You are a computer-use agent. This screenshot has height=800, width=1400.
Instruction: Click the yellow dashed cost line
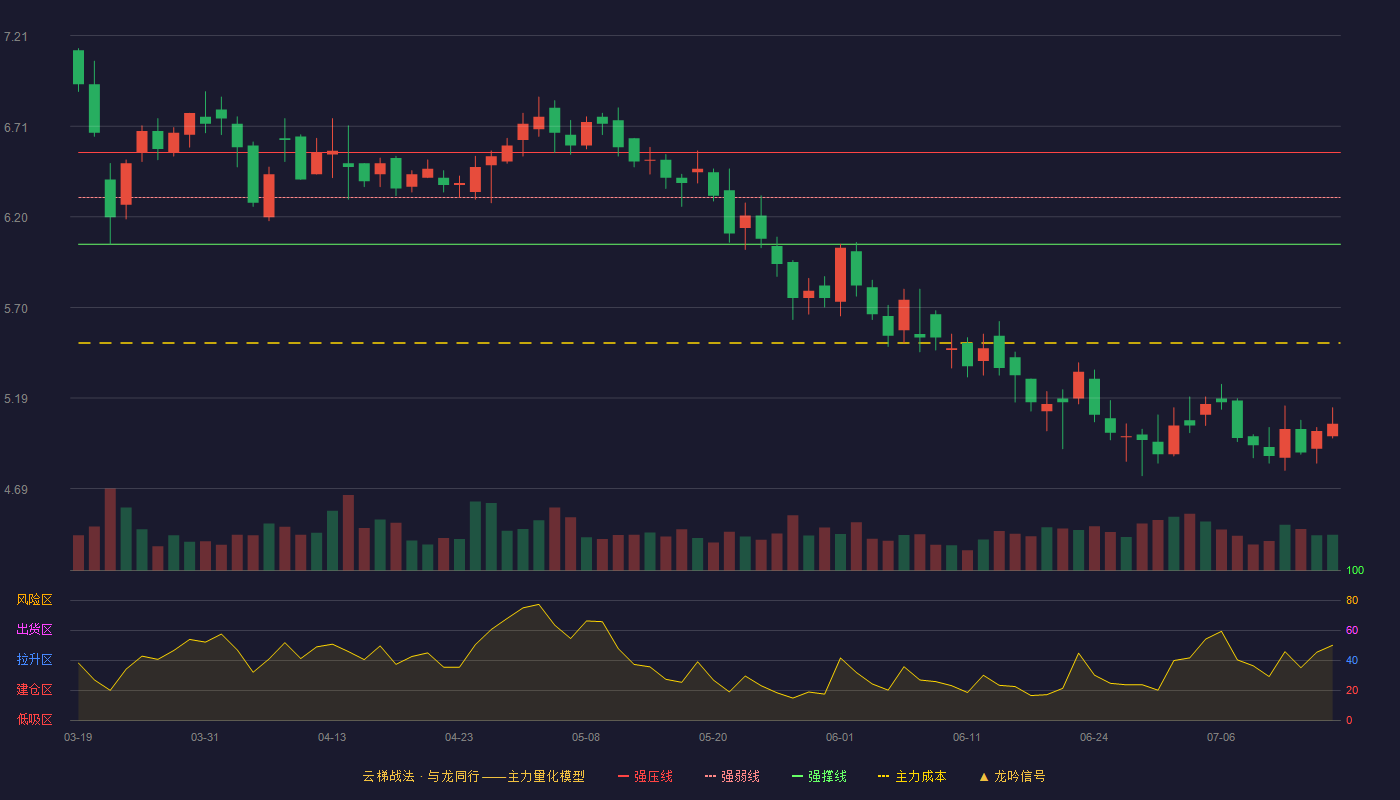[709, 343]
